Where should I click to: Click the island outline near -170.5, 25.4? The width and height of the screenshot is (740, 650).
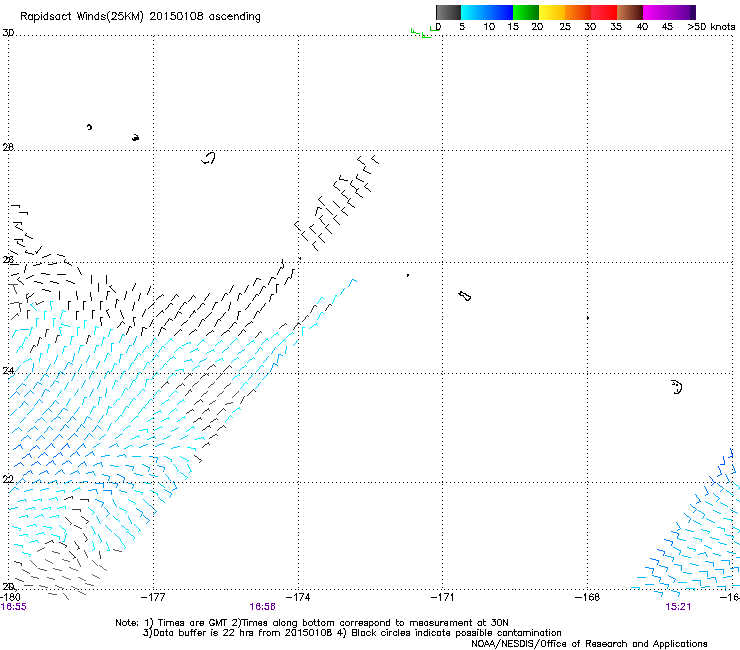[x=465, y=296]
